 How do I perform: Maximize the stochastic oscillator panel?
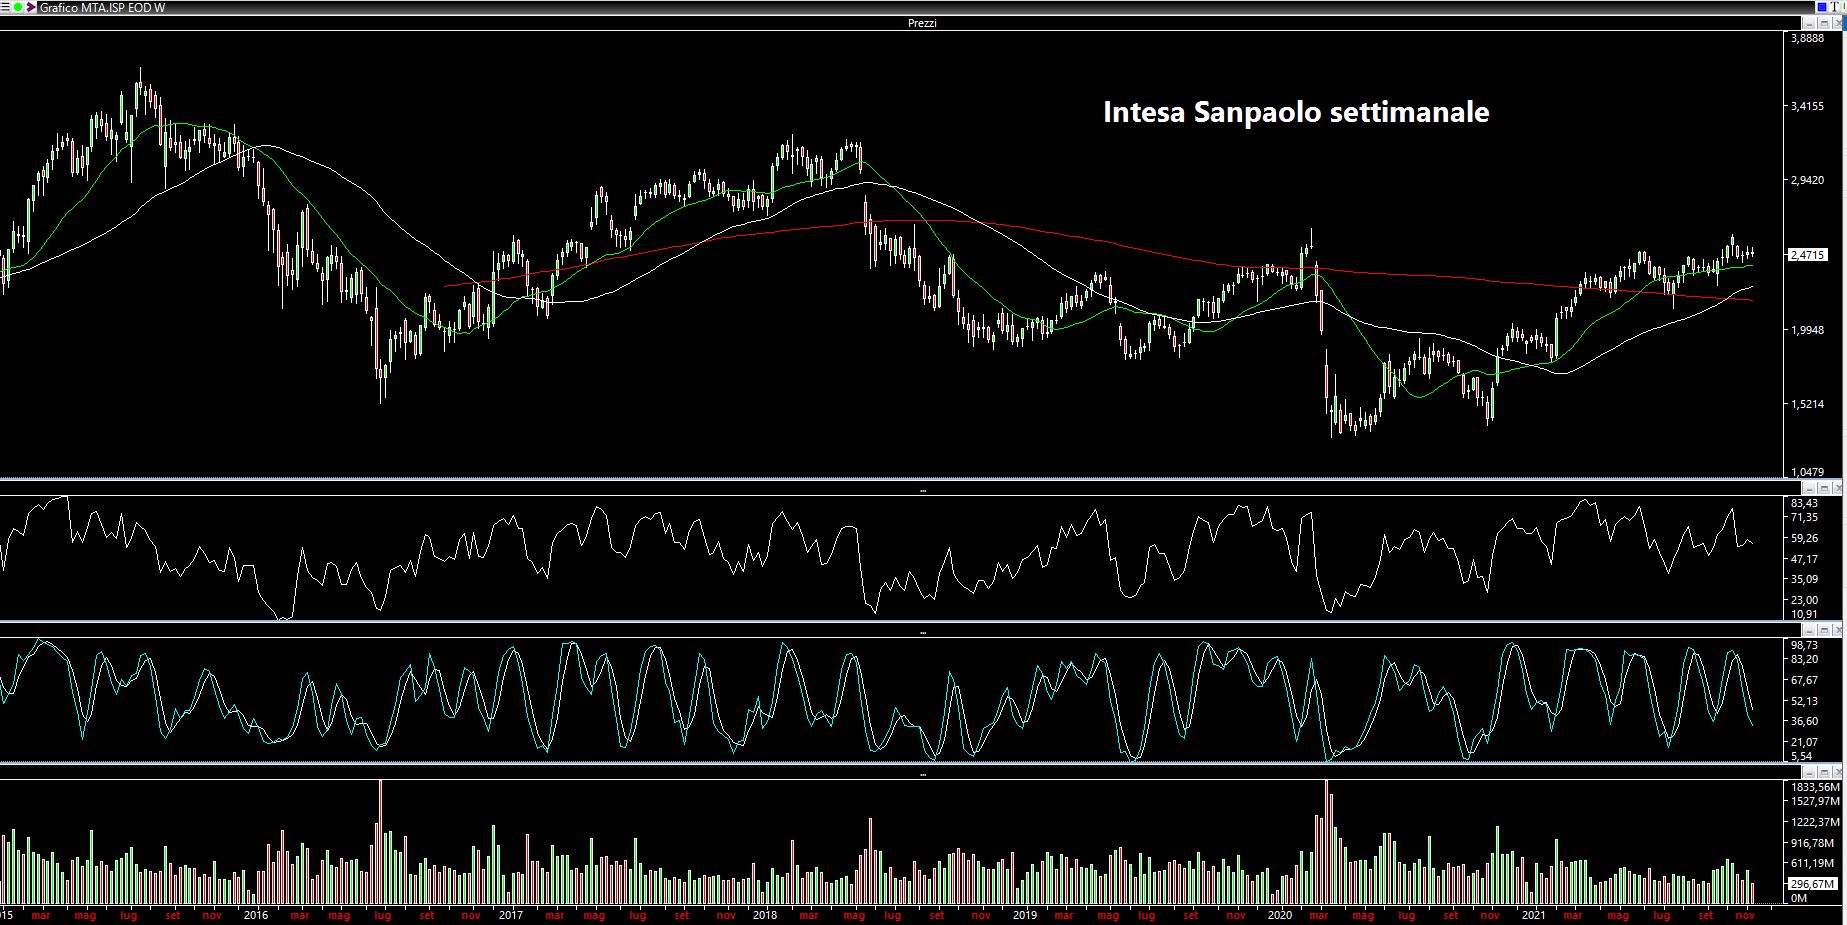click(1824, 630)
